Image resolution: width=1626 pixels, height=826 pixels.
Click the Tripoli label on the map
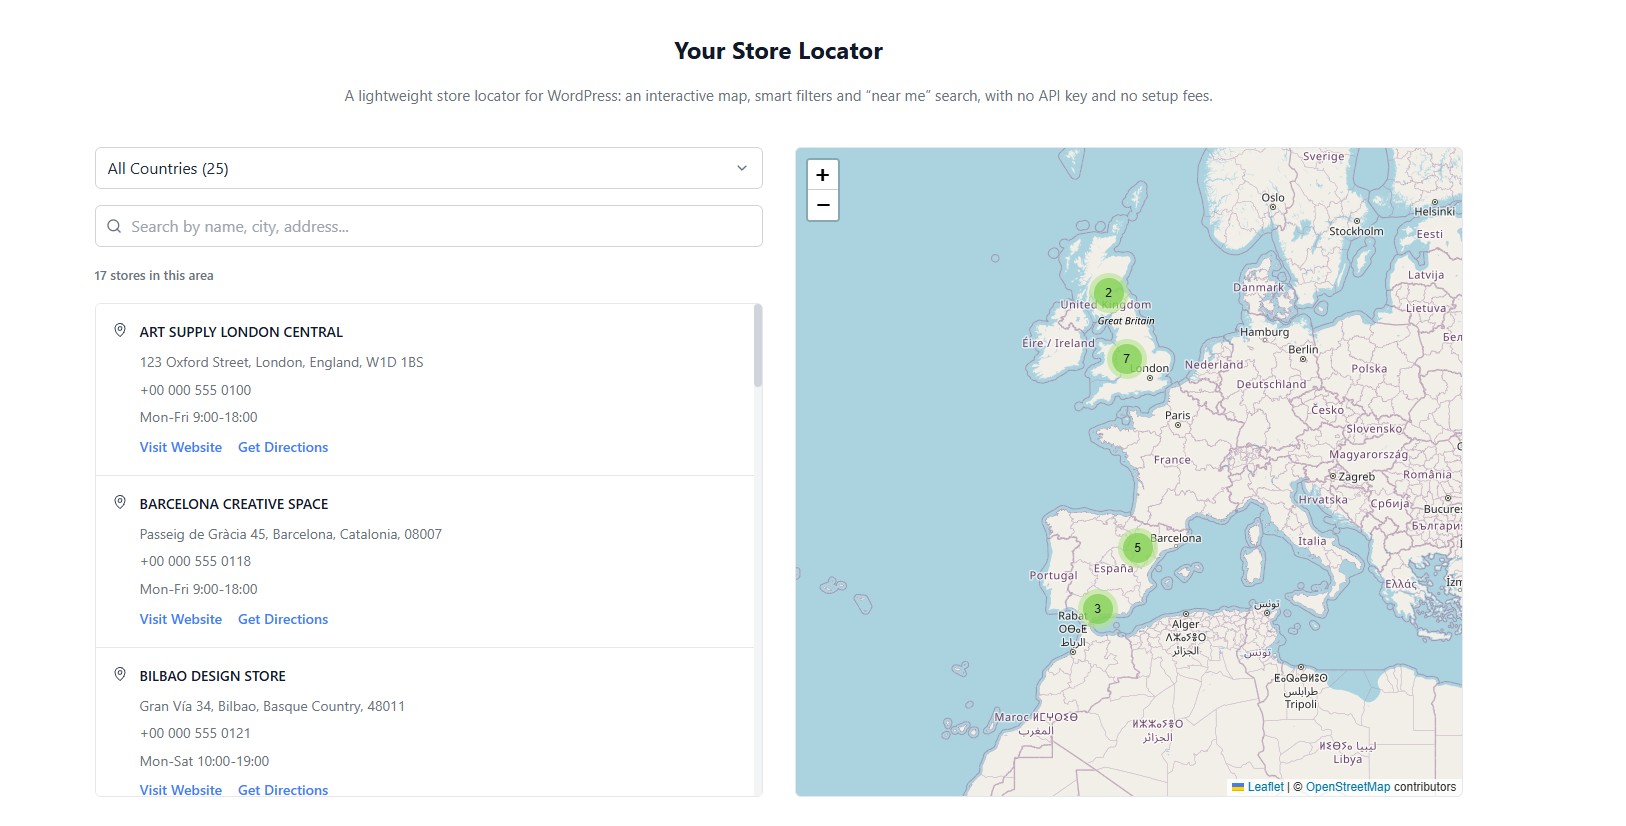point(1301,704)
